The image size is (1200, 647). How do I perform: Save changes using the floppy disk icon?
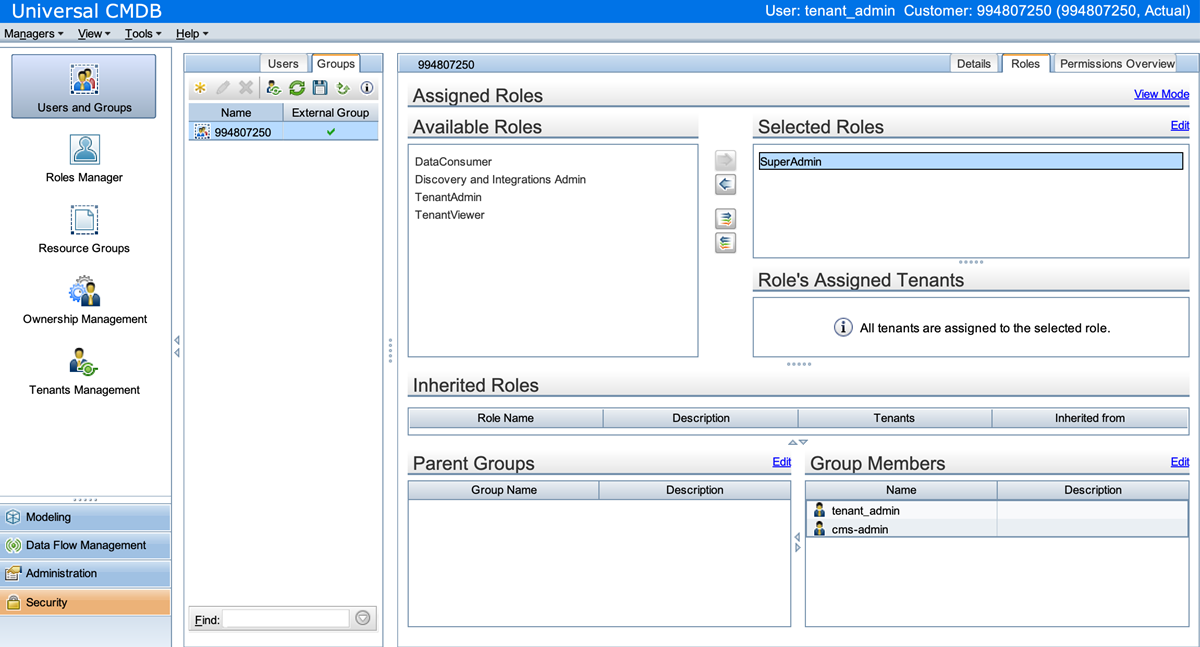click(x=319, y=88)
